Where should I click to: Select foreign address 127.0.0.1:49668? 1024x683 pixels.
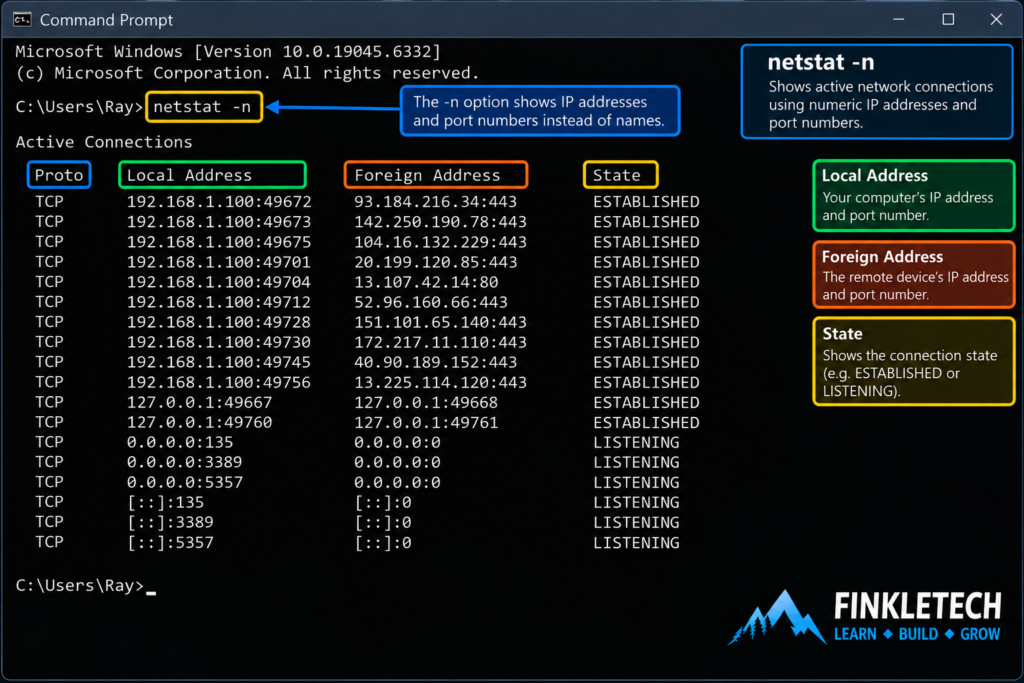tap(426, 403)
